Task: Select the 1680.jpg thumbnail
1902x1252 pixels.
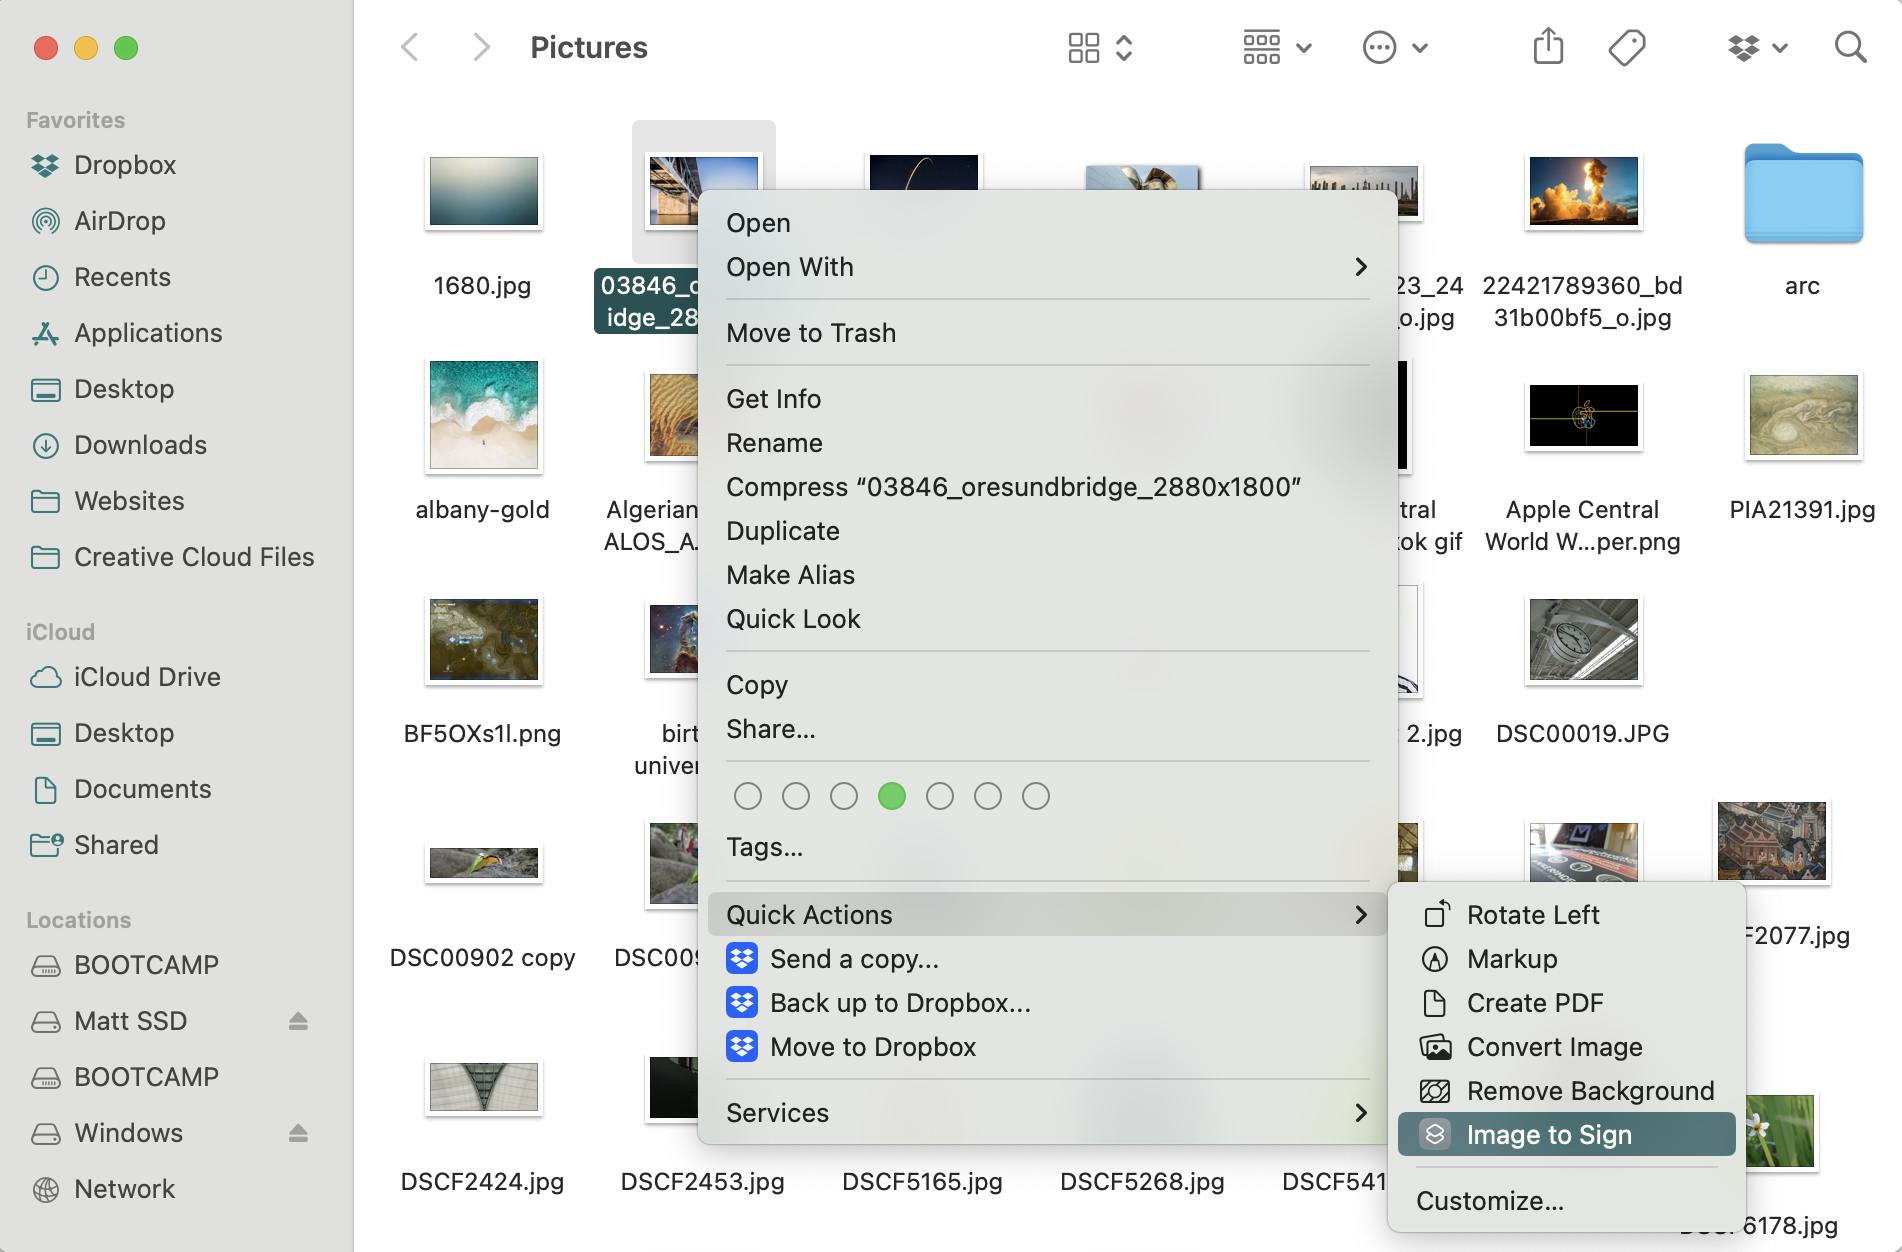Action: coord(484,191)
